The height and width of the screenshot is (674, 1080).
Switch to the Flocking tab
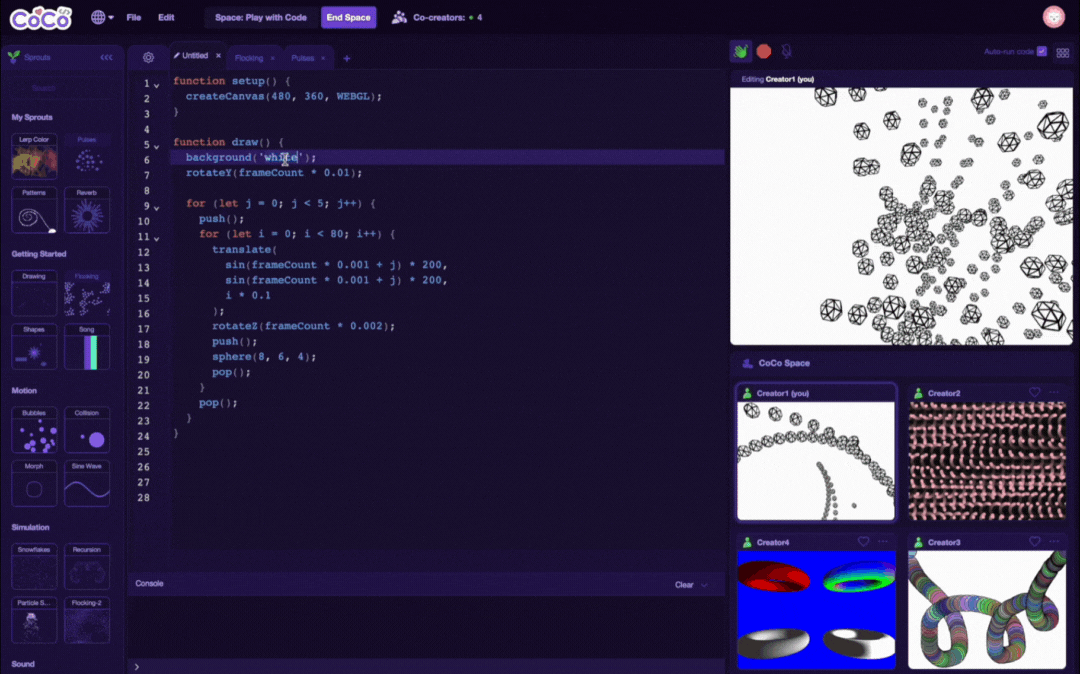[249, 59]
